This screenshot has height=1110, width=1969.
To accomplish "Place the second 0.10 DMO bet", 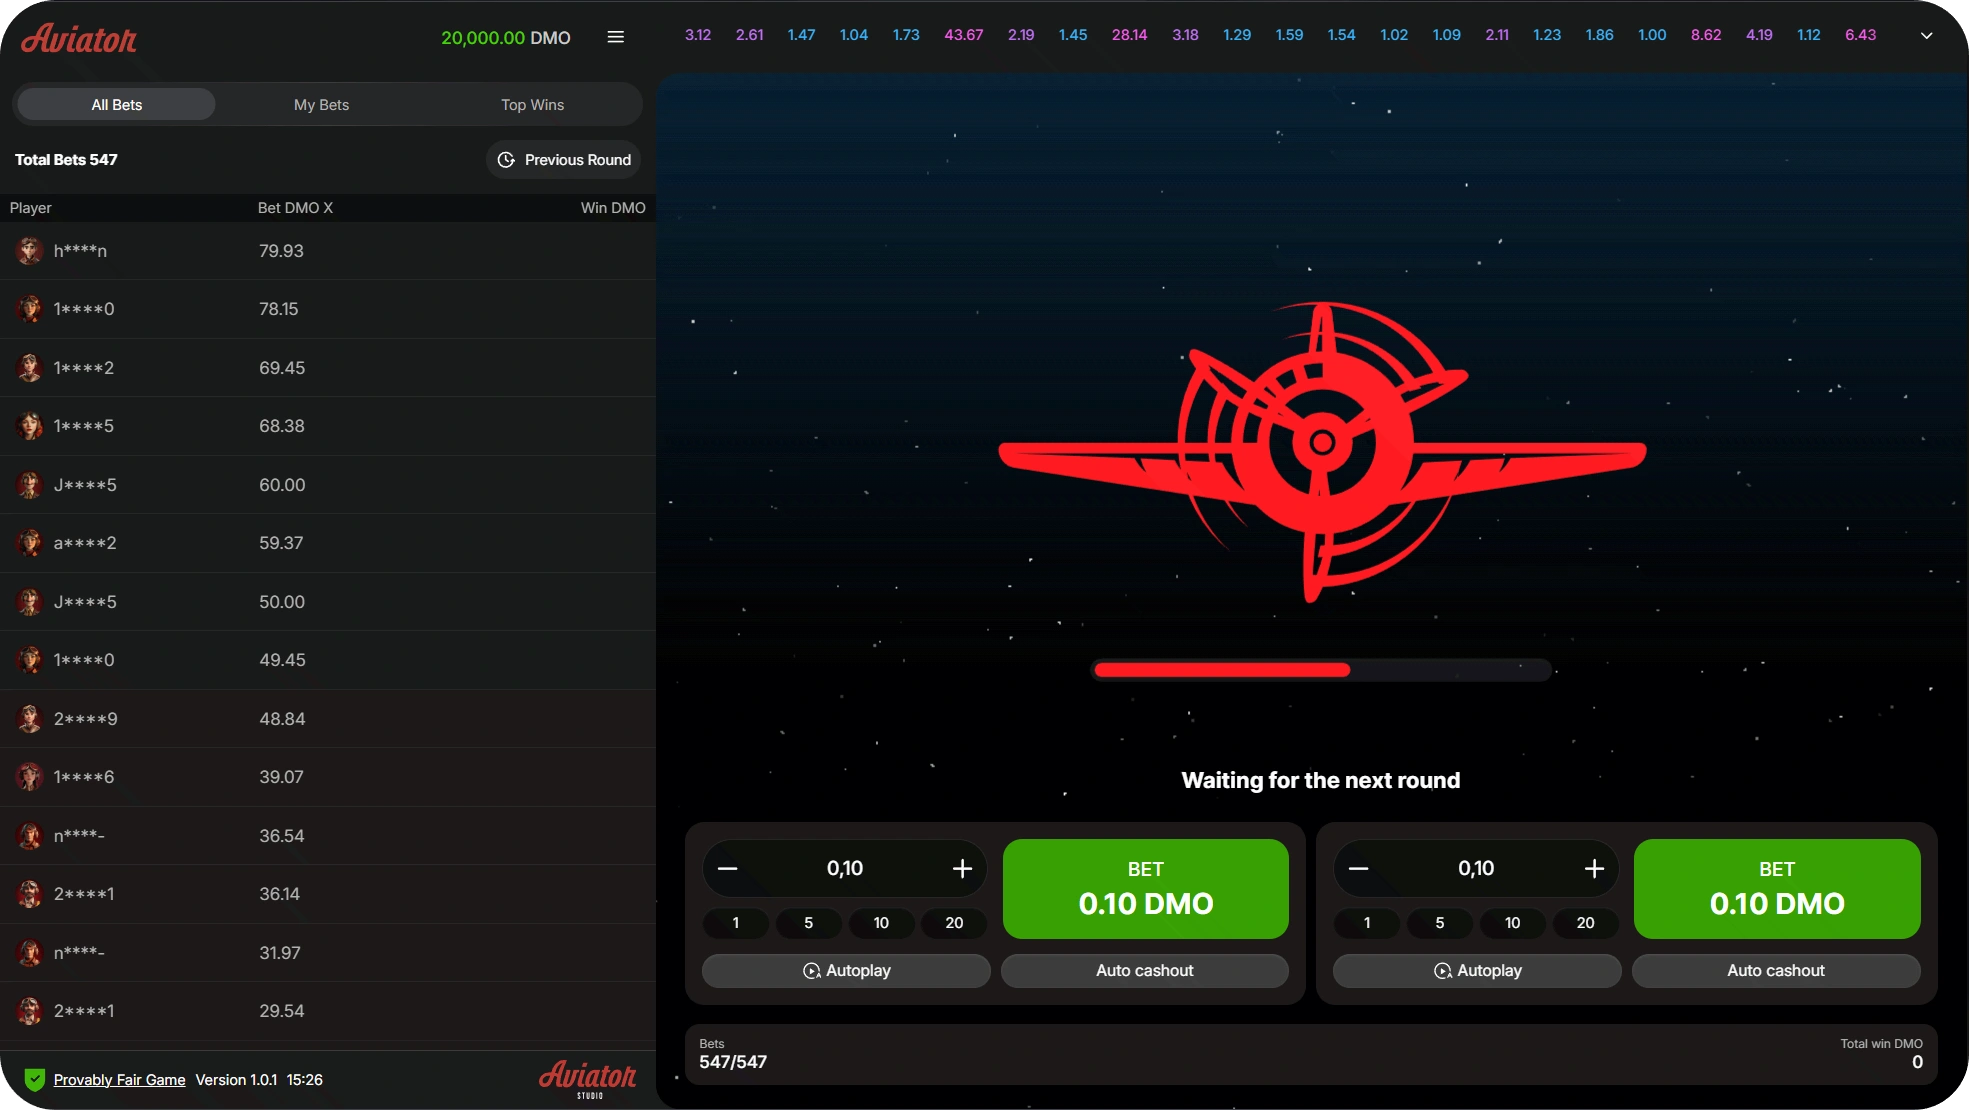I will (x=1777, y=889).
